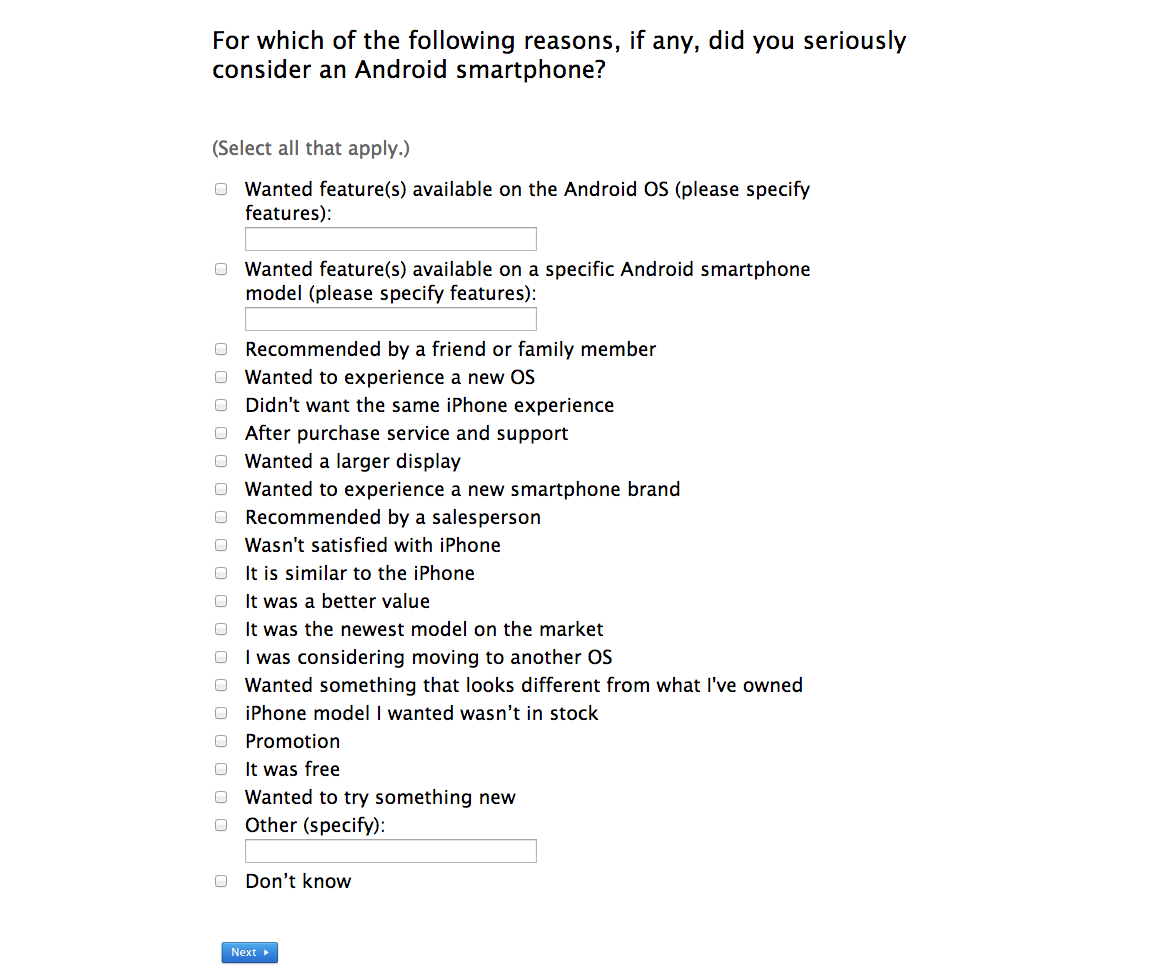Click the Android OS features text box
This screenshot has height=976, width=1168.
coord(390,238)
